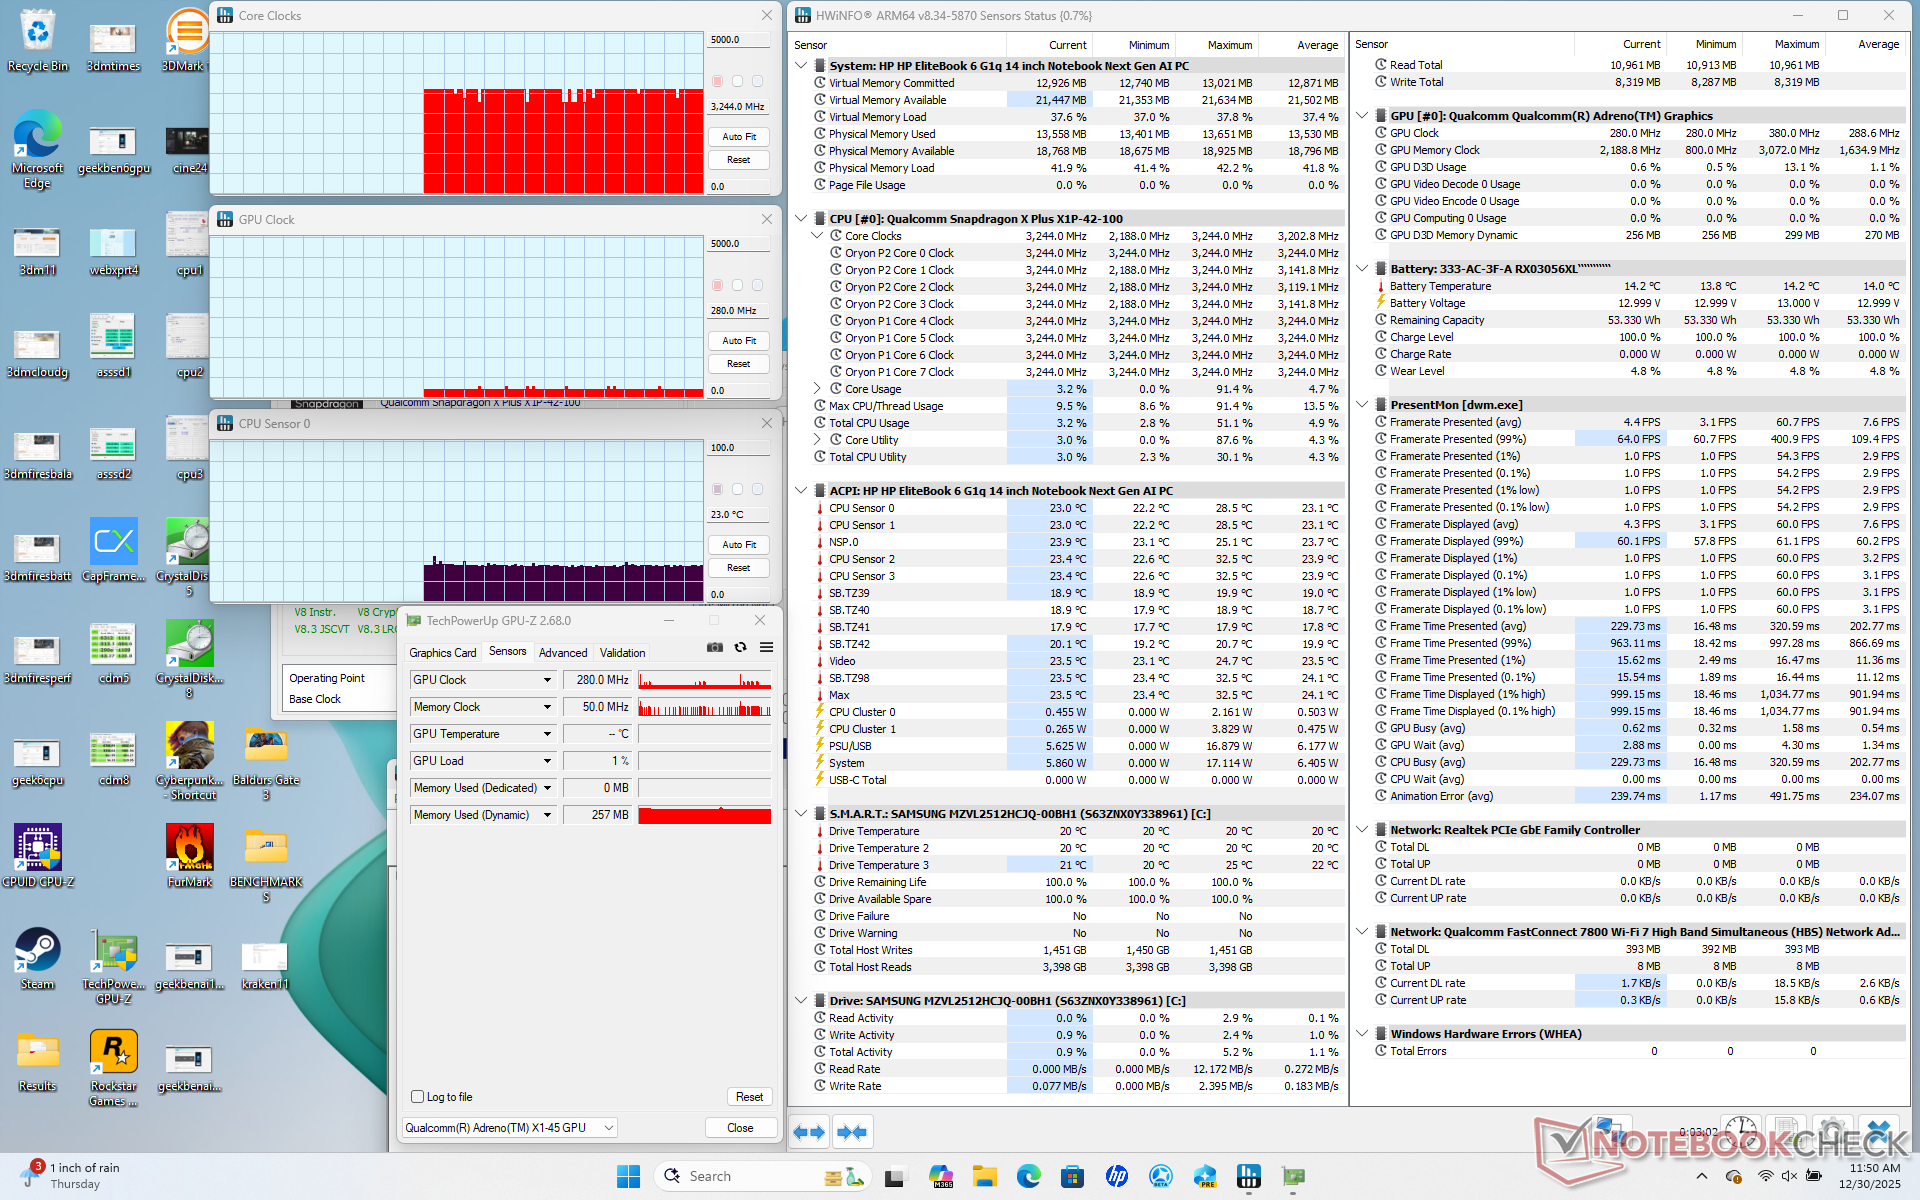The width and height of the screenshot is (1920, 1200).
Task: Click the Reset button in GPU-Z
Action: pos(749,1097)
